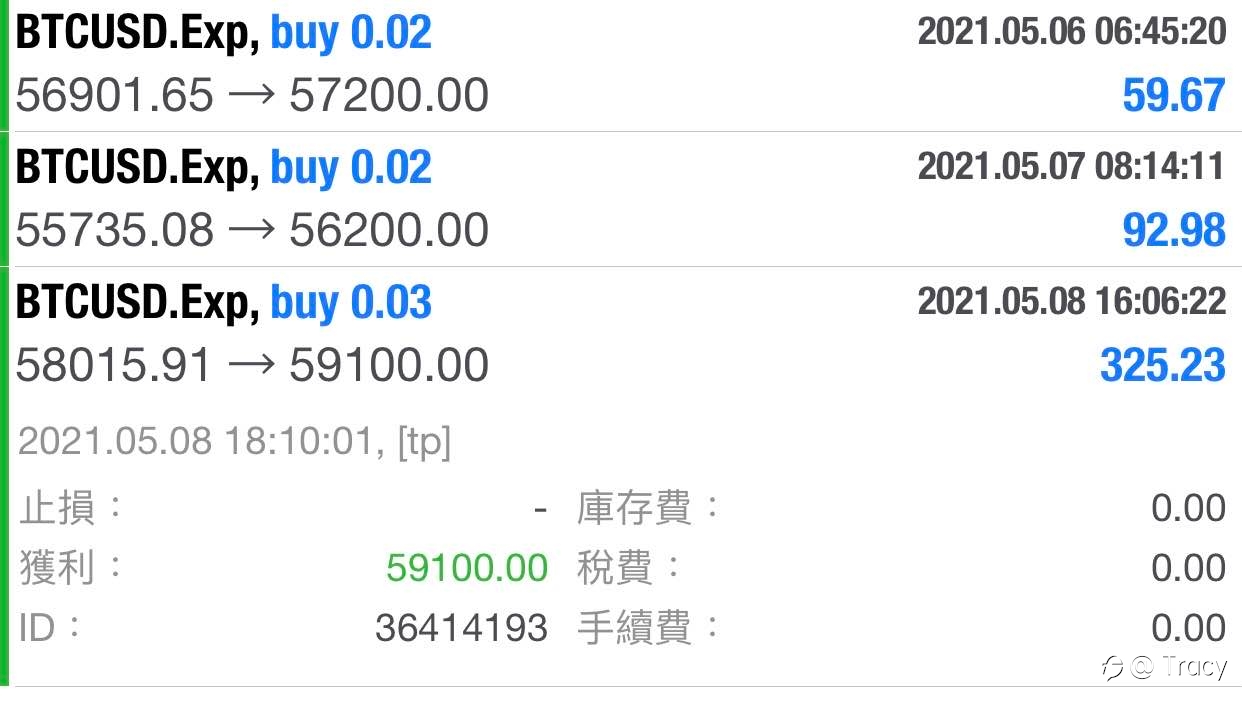Click the 59.67 profit value
Image resolution: width=1242 pixels, height=709 pixels.
(x=1173, y=96)
